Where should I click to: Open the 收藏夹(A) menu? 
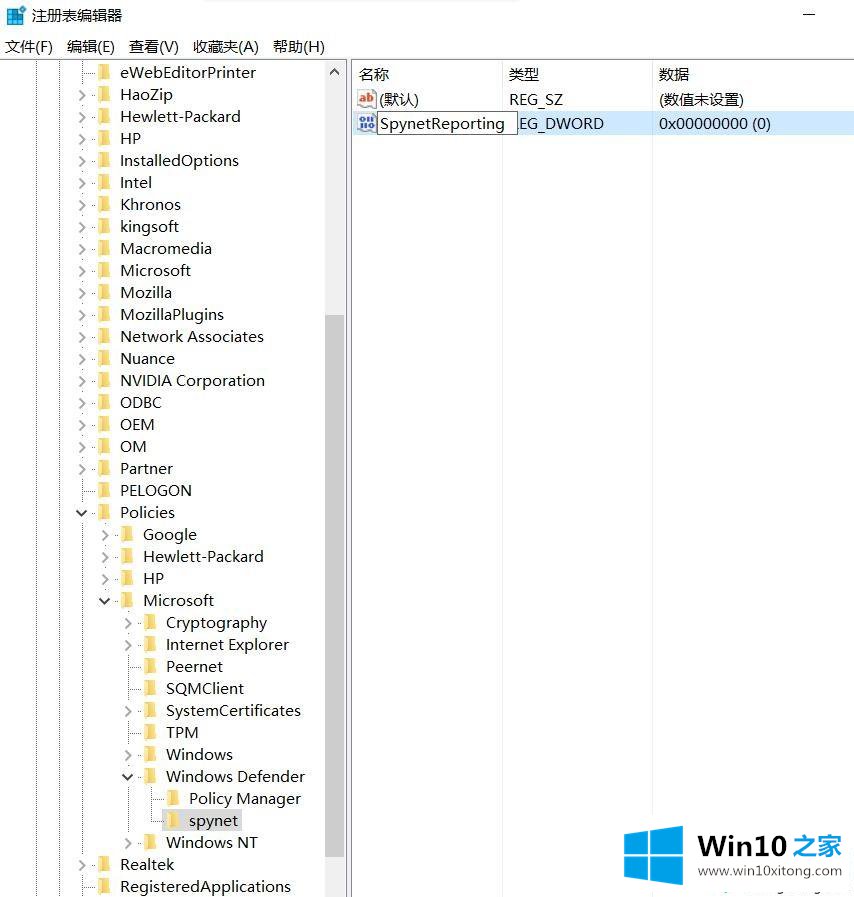225,46
